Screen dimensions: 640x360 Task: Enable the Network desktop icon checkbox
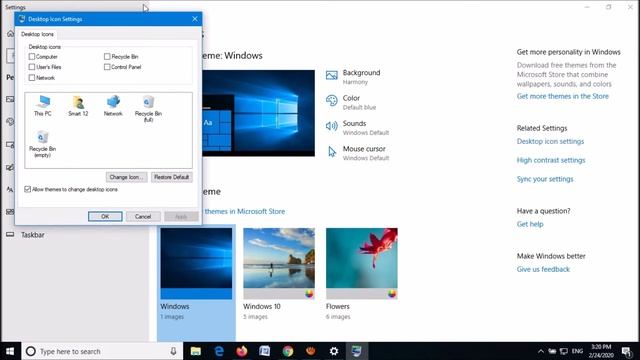pos(32,77)
